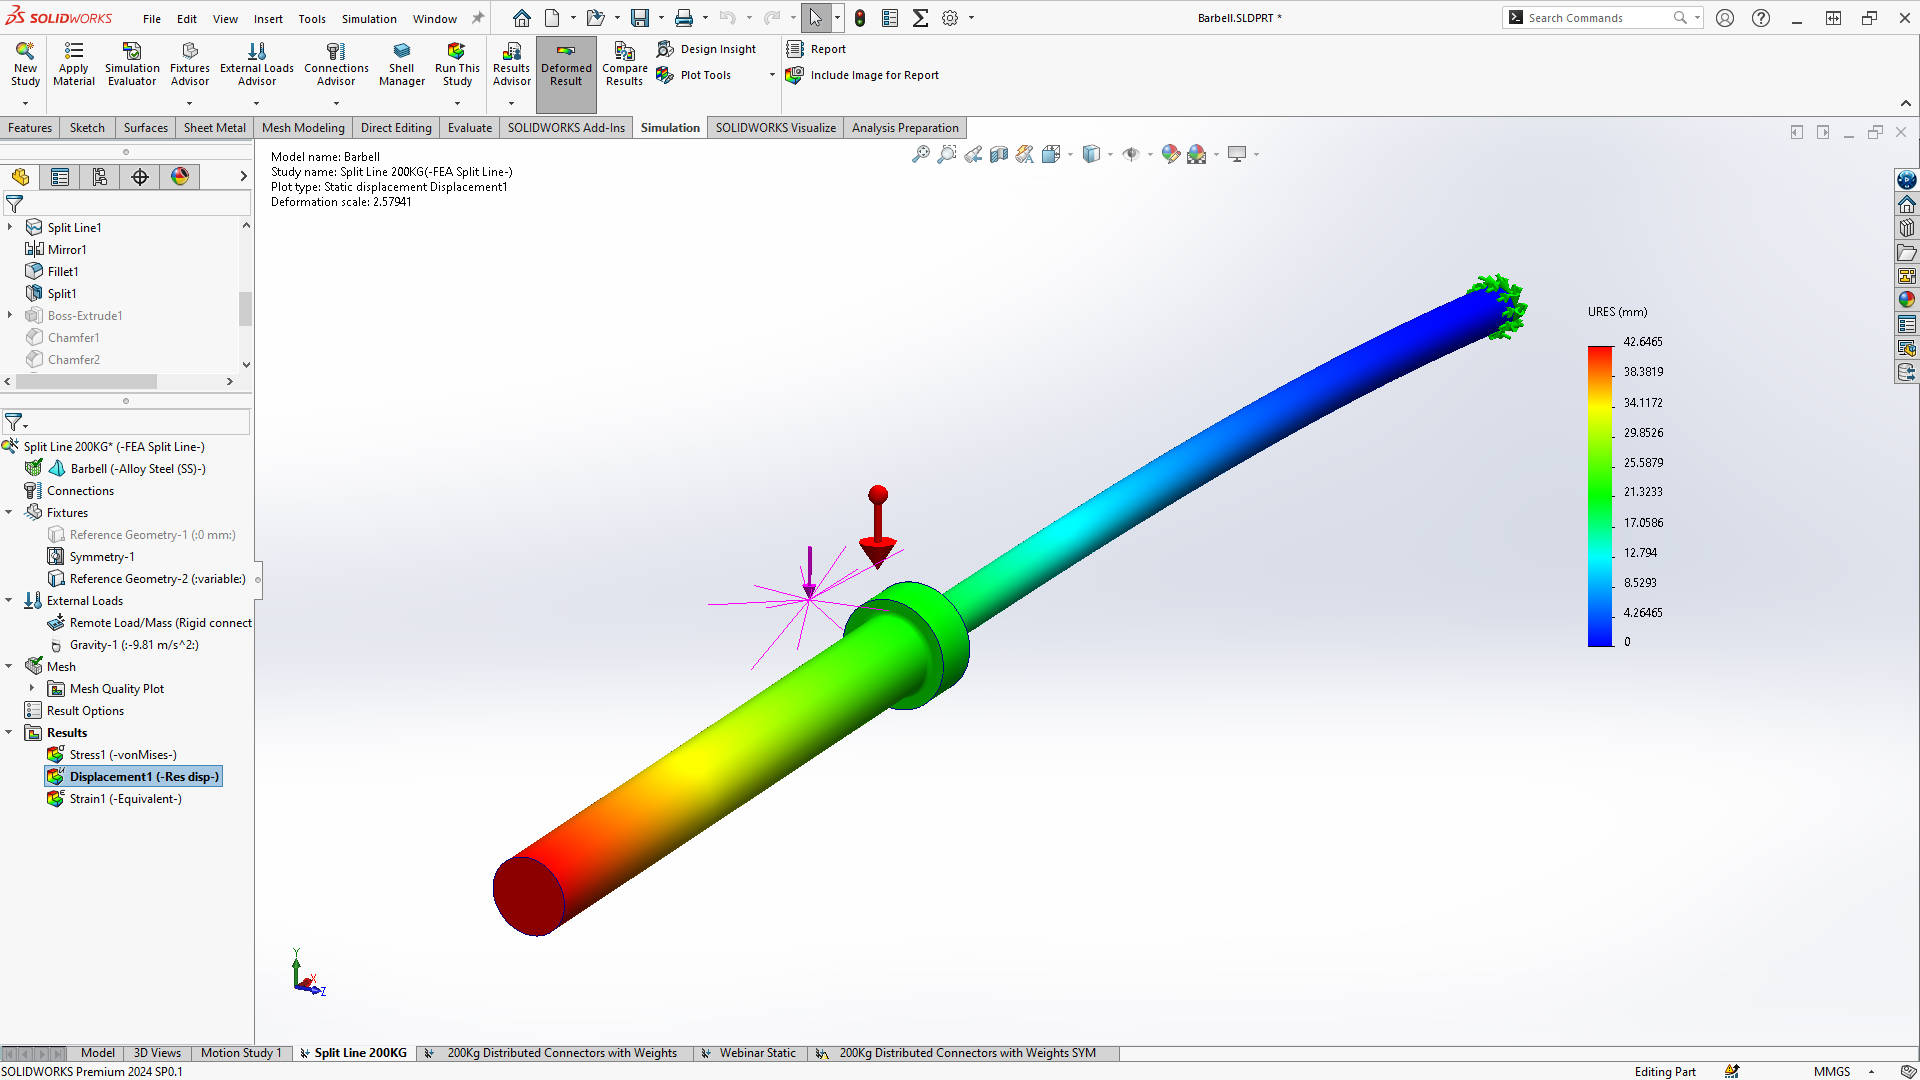Image resolution: width=1920 pixels, height=1080 pixels.
Task: Open the Webinar Static study tab
Action: click(757, 1053)
